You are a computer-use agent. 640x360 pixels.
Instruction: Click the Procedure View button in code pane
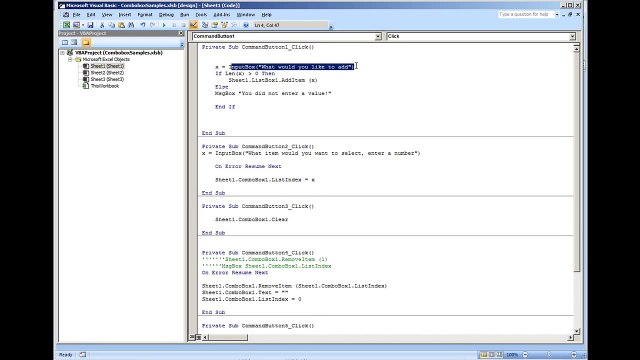pos(192,337)
